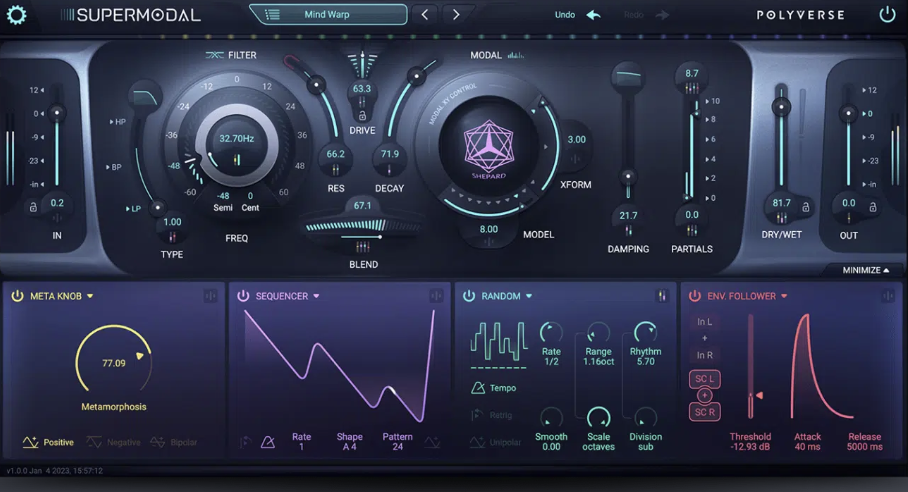The image size is (908, 492).
Task: Select the LP filter type
Action: point(133,208)
